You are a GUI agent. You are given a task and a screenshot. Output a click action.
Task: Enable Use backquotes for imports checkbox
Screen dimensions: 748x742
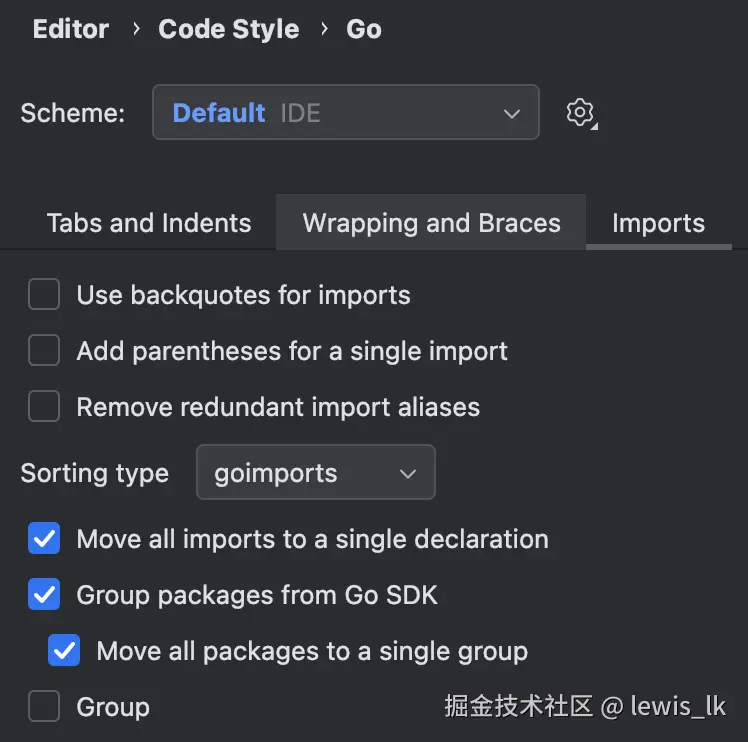point(44,295)
